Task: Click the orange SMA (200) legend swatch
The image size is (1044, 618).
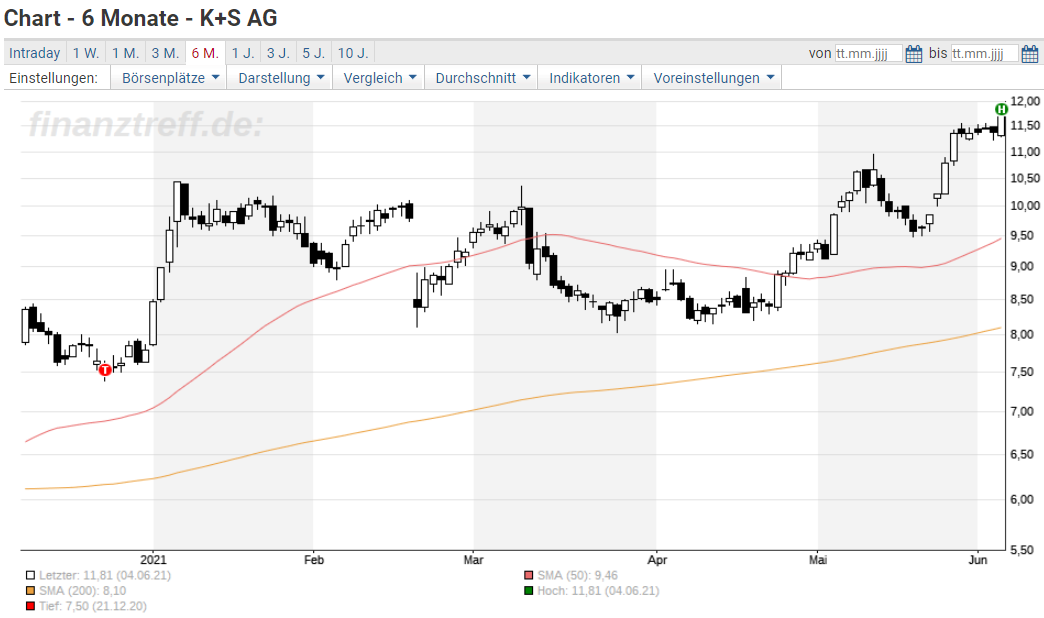Action: pyautogui.click(x=30, y=591)
